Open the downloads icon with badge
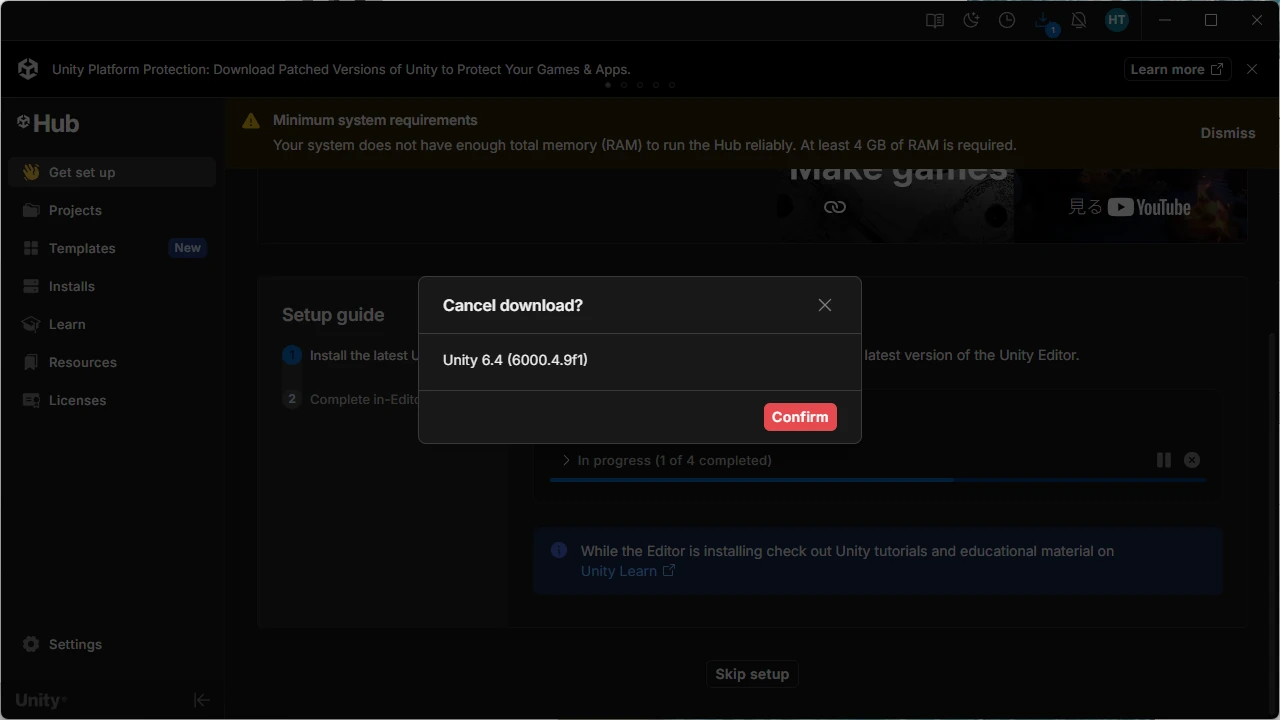This screenshot has width=1280, height=720. click(1045, 22)
